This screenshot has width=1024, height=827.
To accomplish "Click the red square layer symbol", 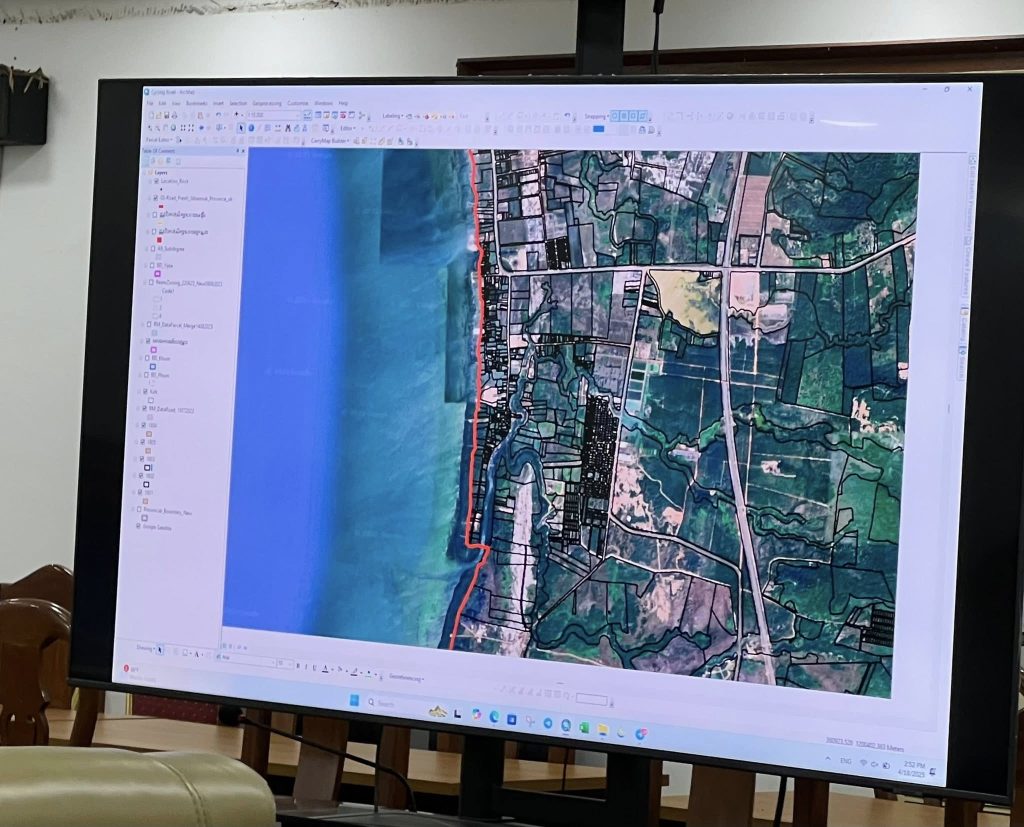I will 159,240.
